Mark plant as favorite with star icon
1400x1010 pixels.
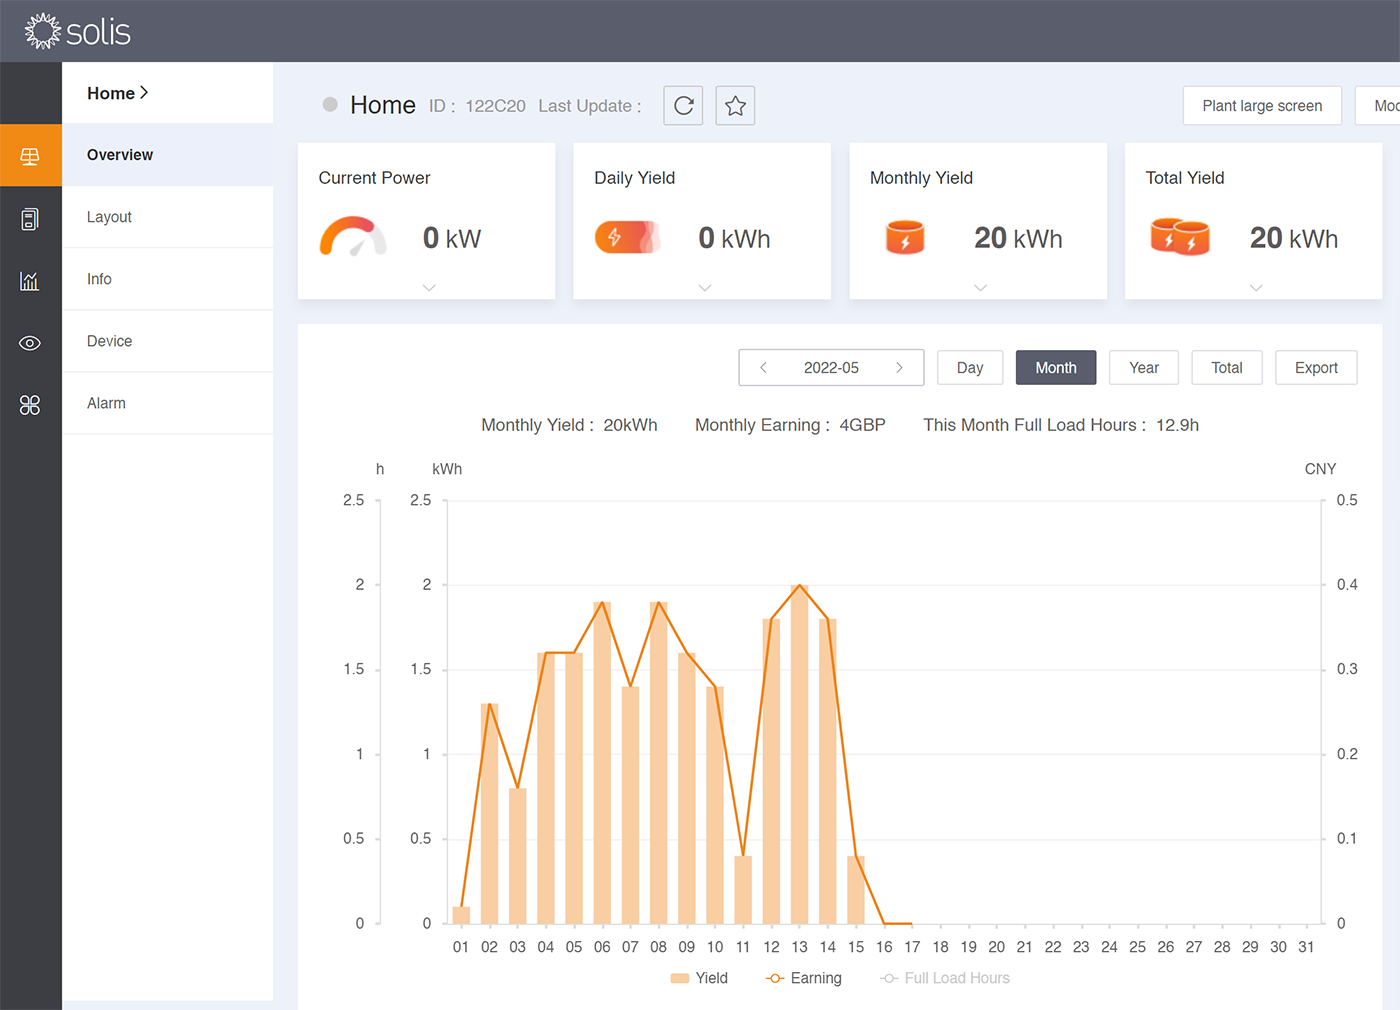(735, 106)
